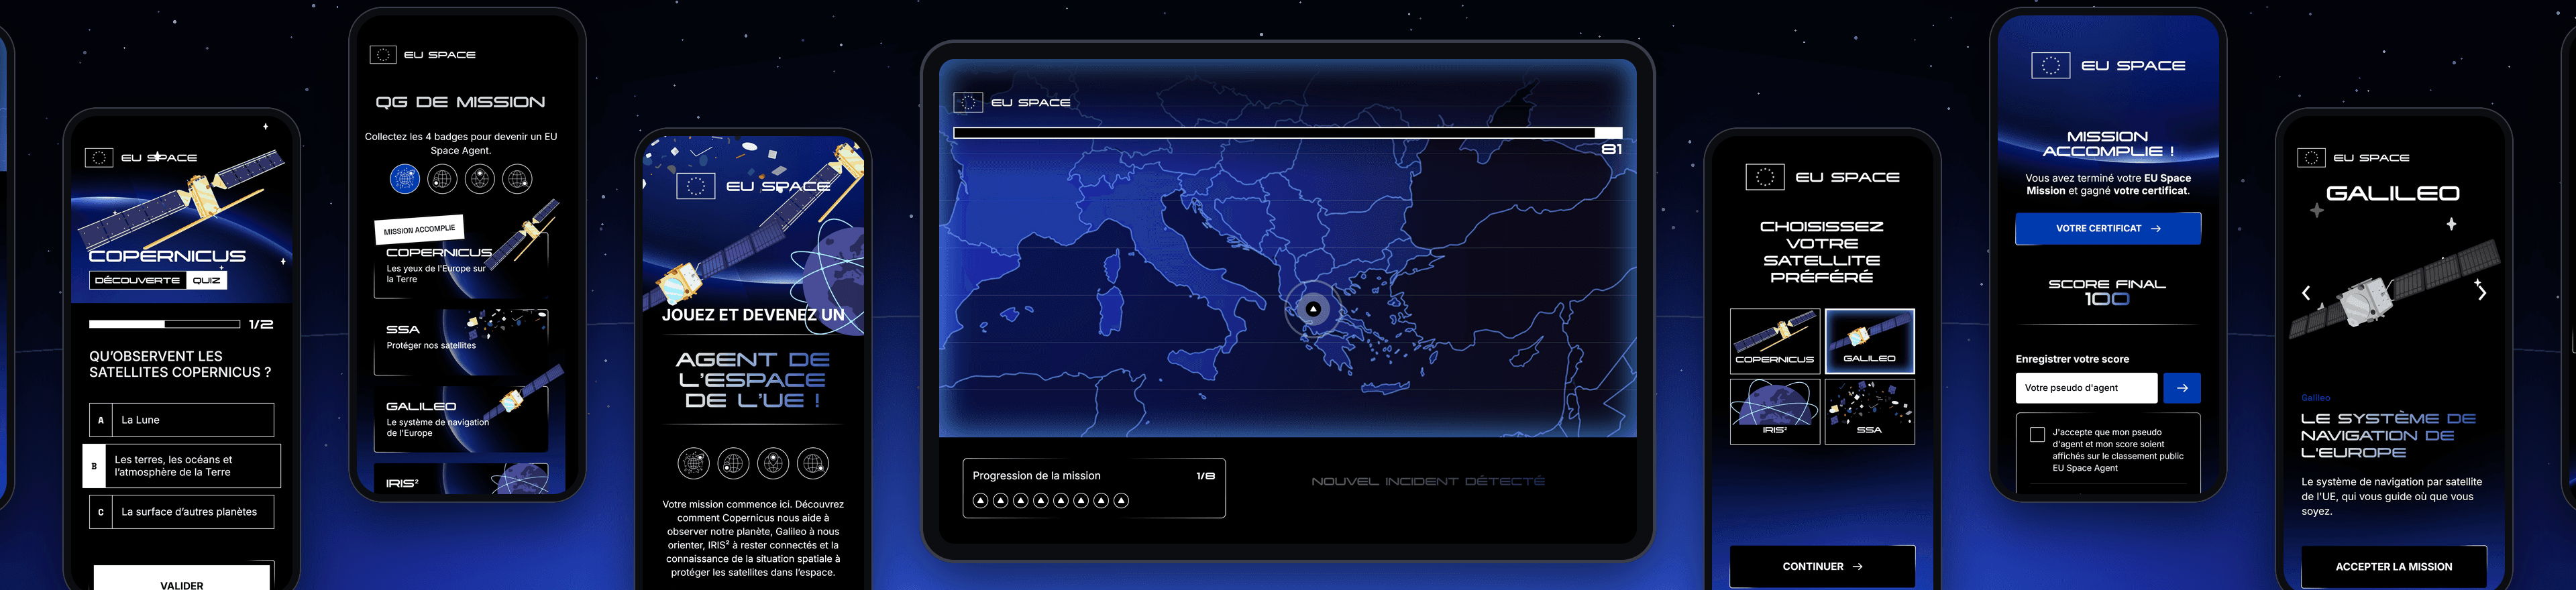Image resolution: width=2576 pixels, height=590 pixels.
Task: Choose answer A, La Lune
Action: (181, 420)
